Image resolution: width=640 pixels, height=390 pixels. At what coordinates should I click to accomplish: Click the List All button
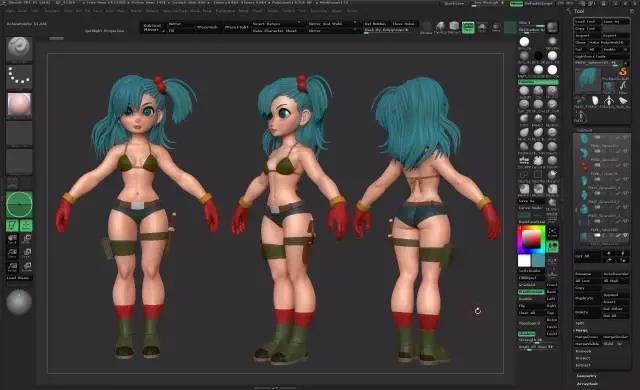pos(588,256)
